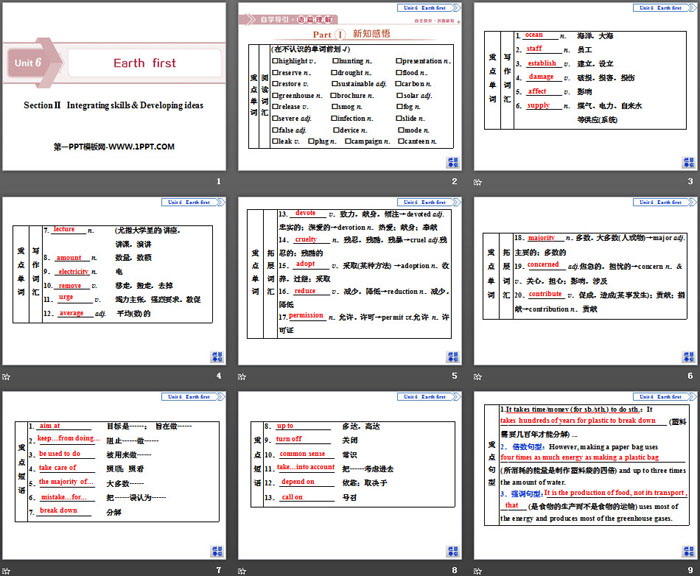Click the animation star icon under slide 9
700x576 pixels.
[x=478, y=569]
